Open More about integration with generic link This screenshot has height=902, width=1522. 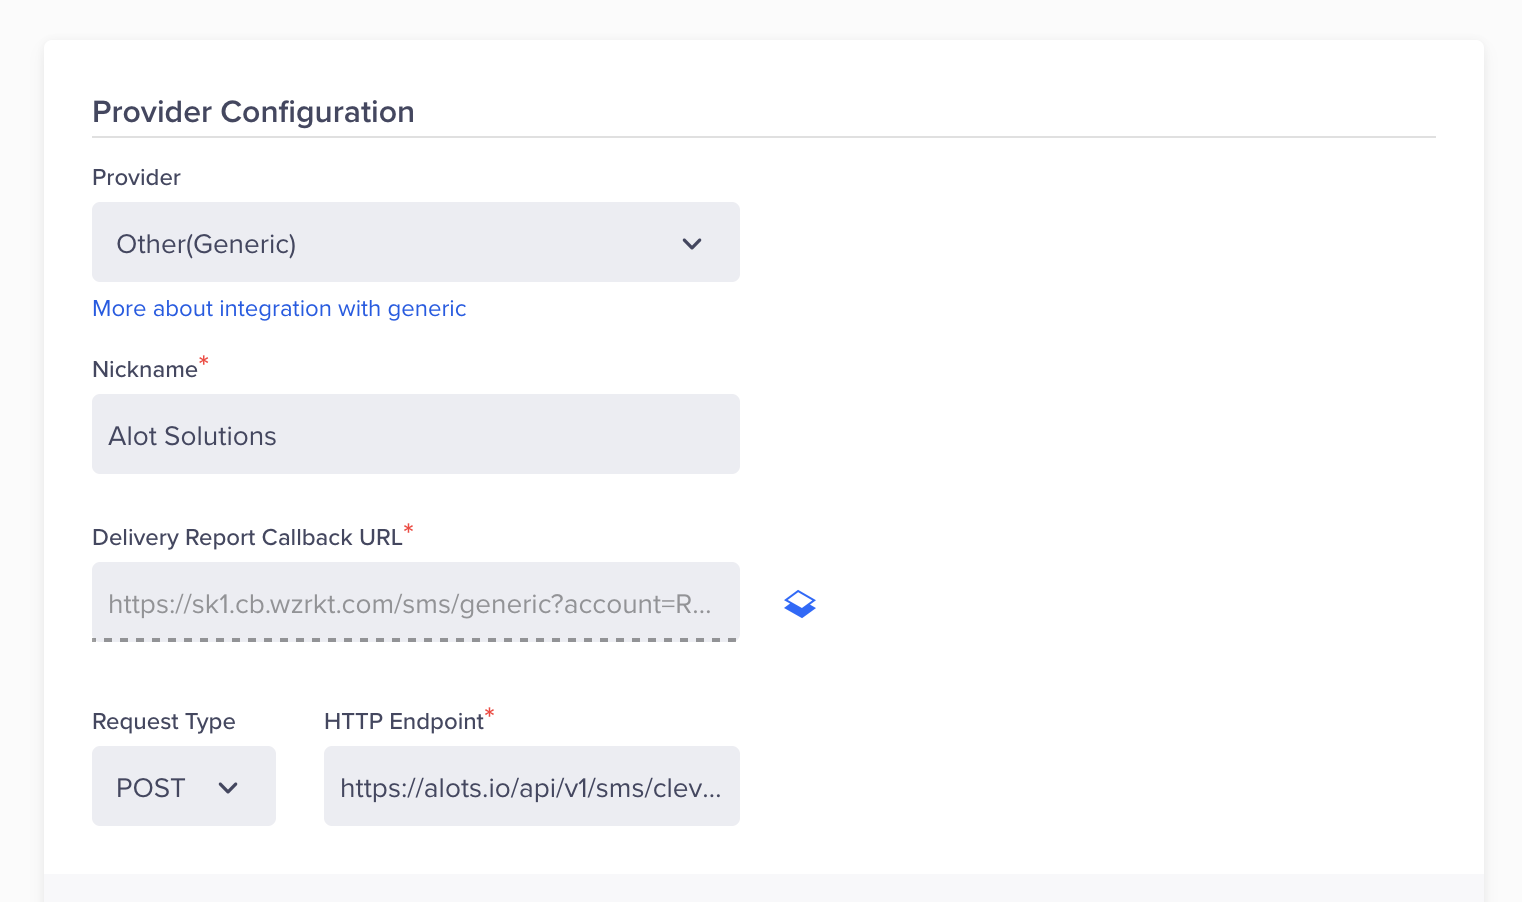(x=279, y=308)
